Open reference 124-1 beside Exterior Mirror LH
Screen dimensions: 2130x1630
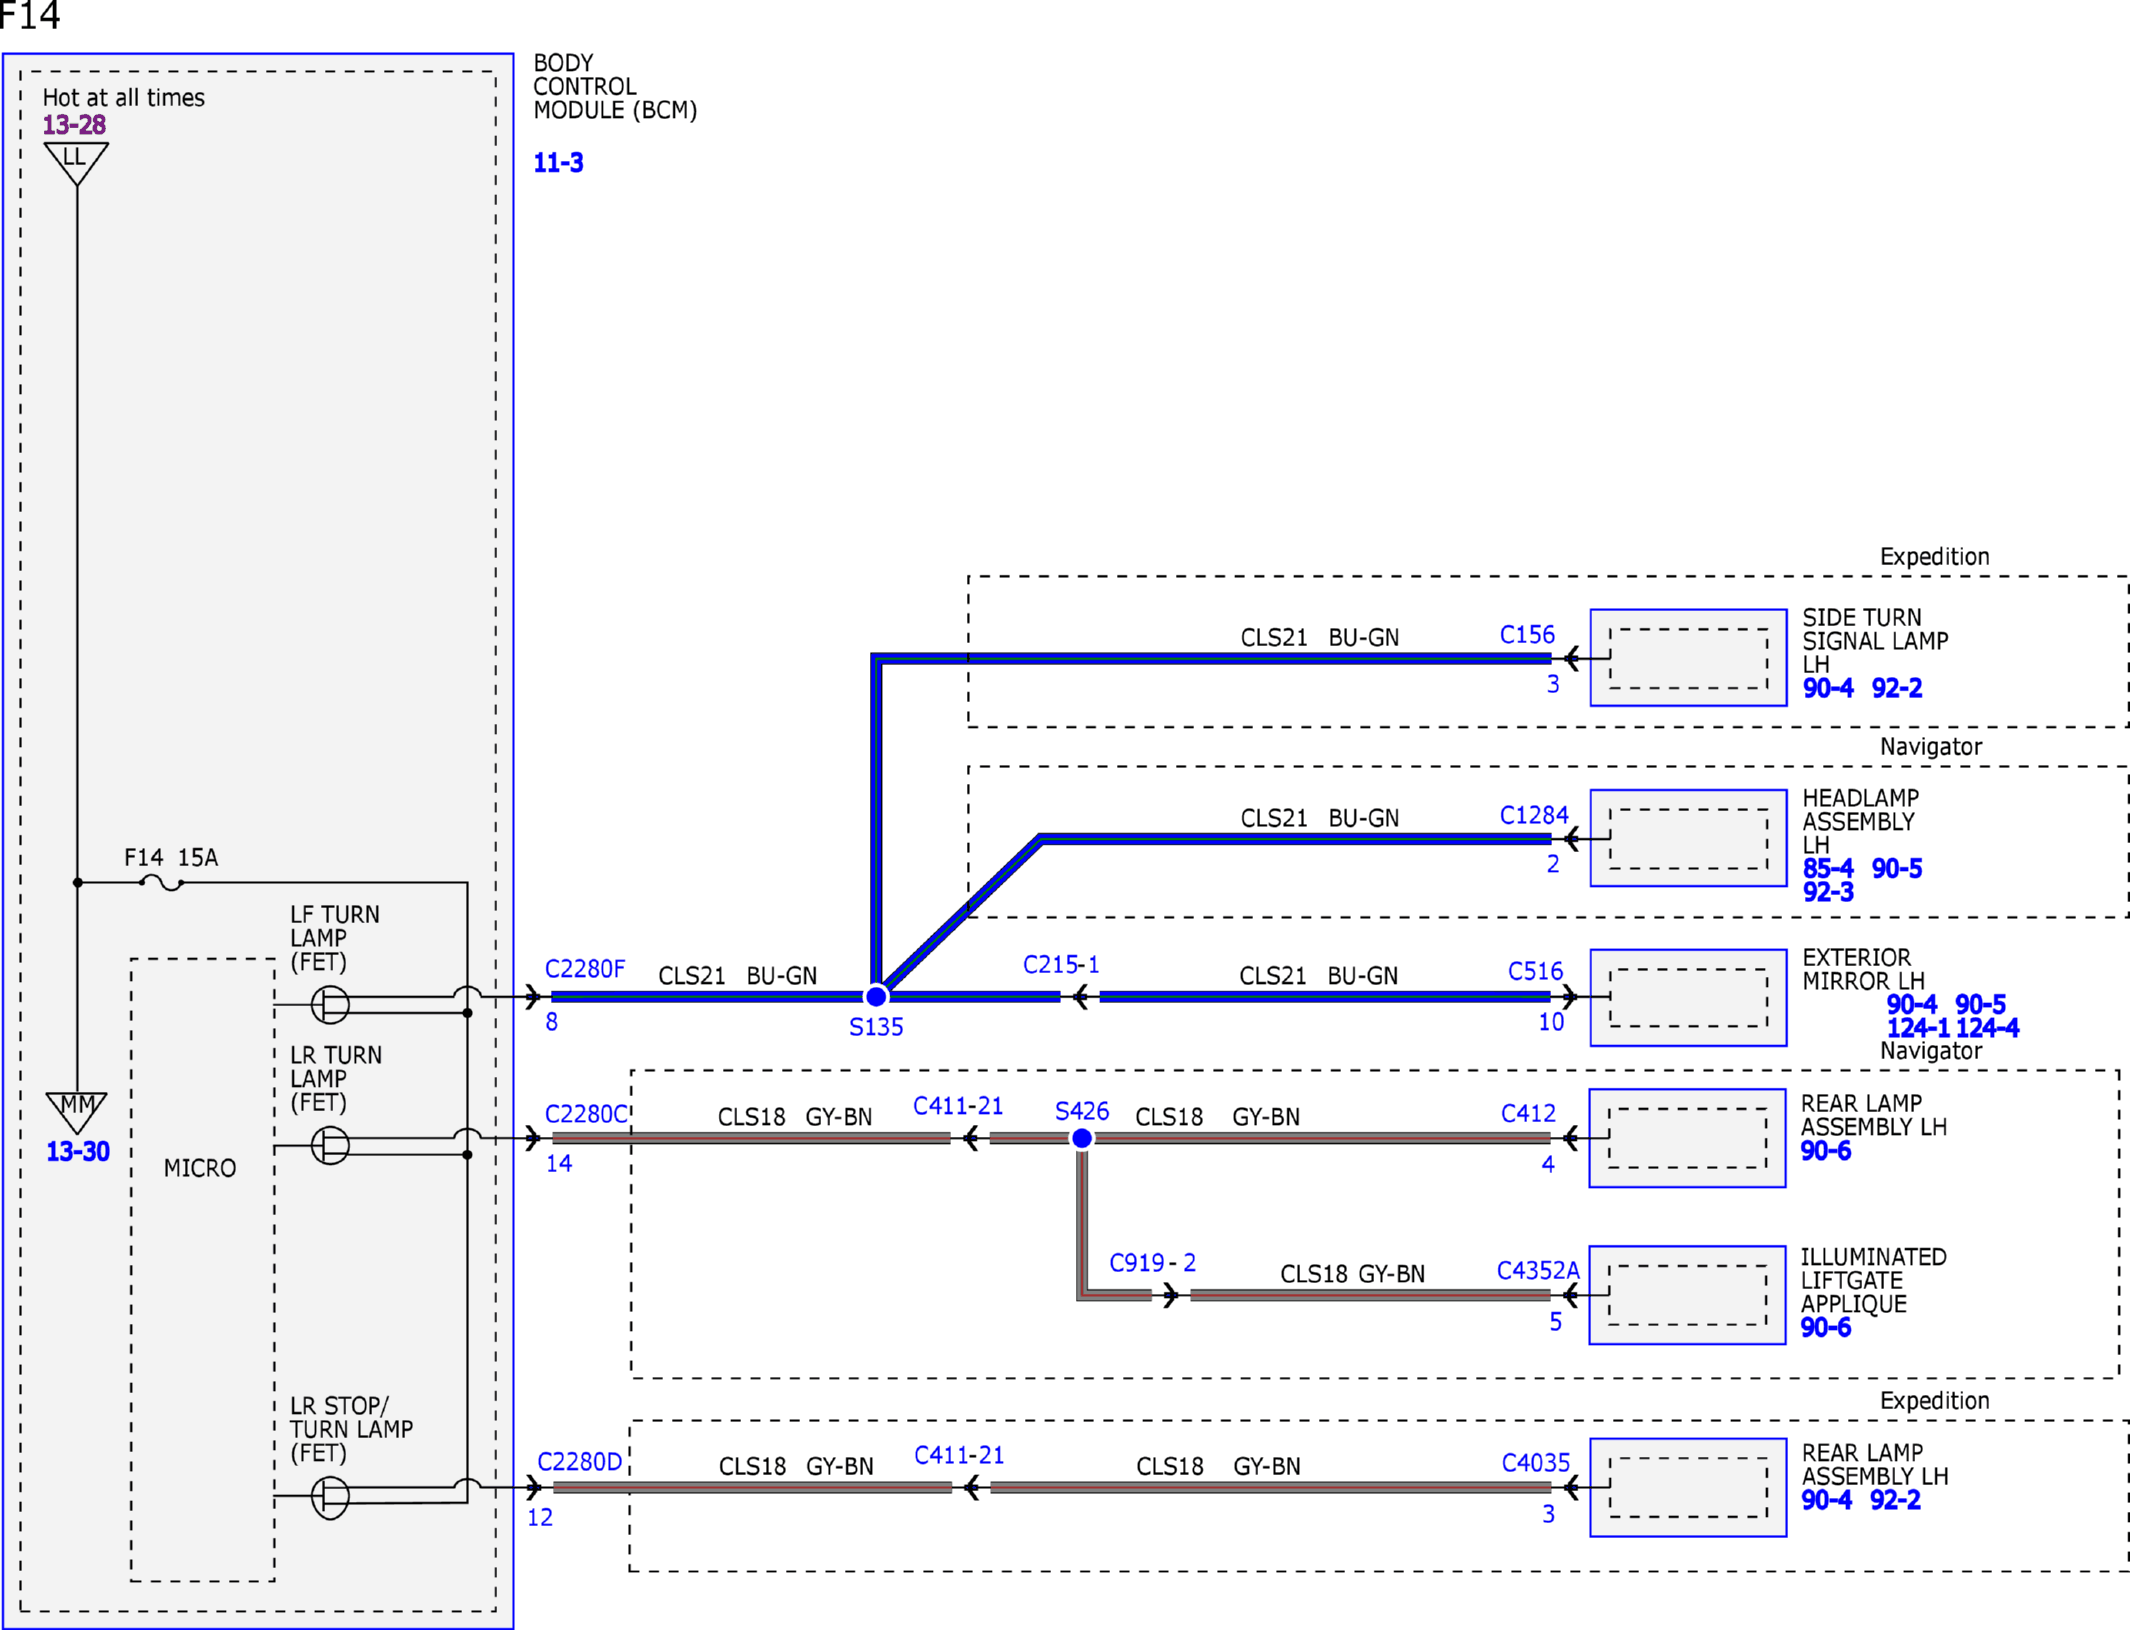(1918, 1028)
